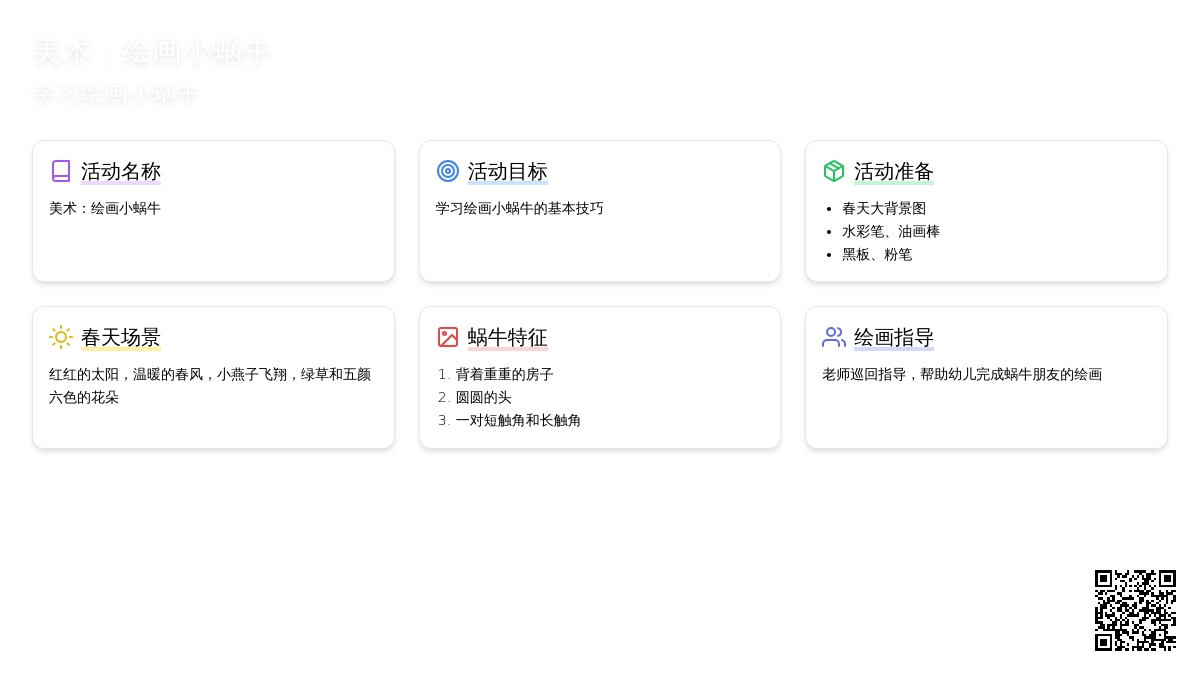
Task: Click the 活动准备 heading text
Action: tap(894, 171)
